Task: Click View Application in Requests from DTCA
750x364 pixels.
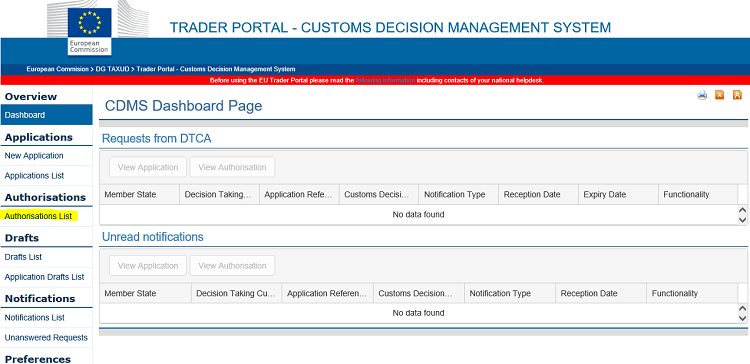Action: (x=148, y=167)
